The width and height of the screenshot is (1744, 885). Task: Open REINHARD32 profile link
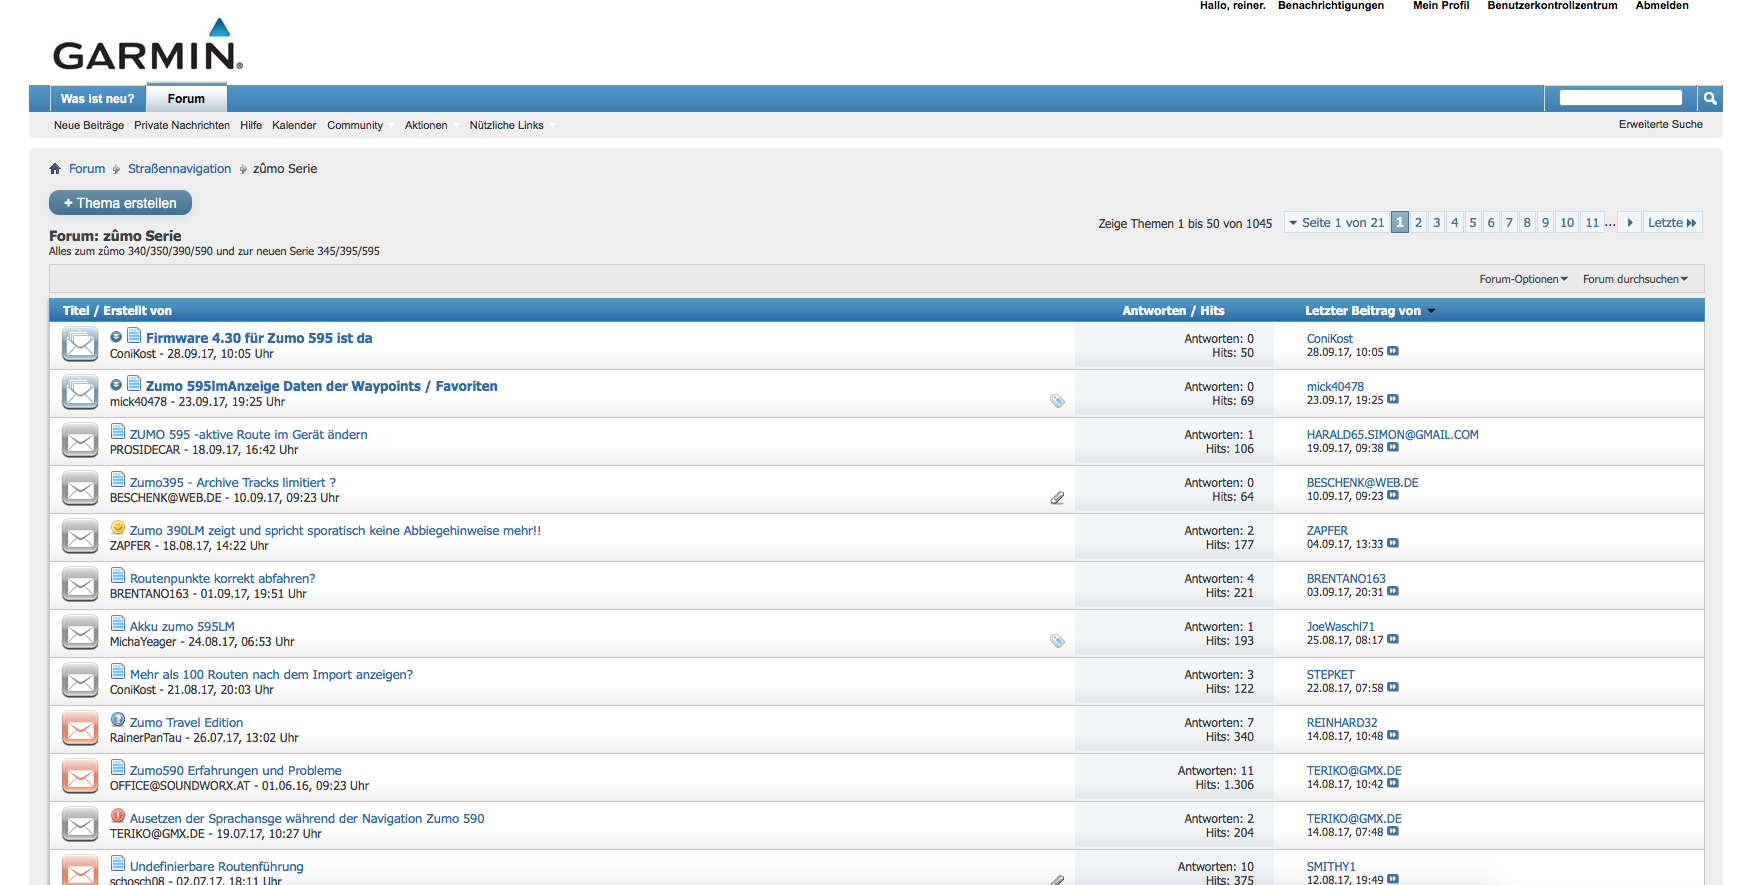tap(1342, 723)
